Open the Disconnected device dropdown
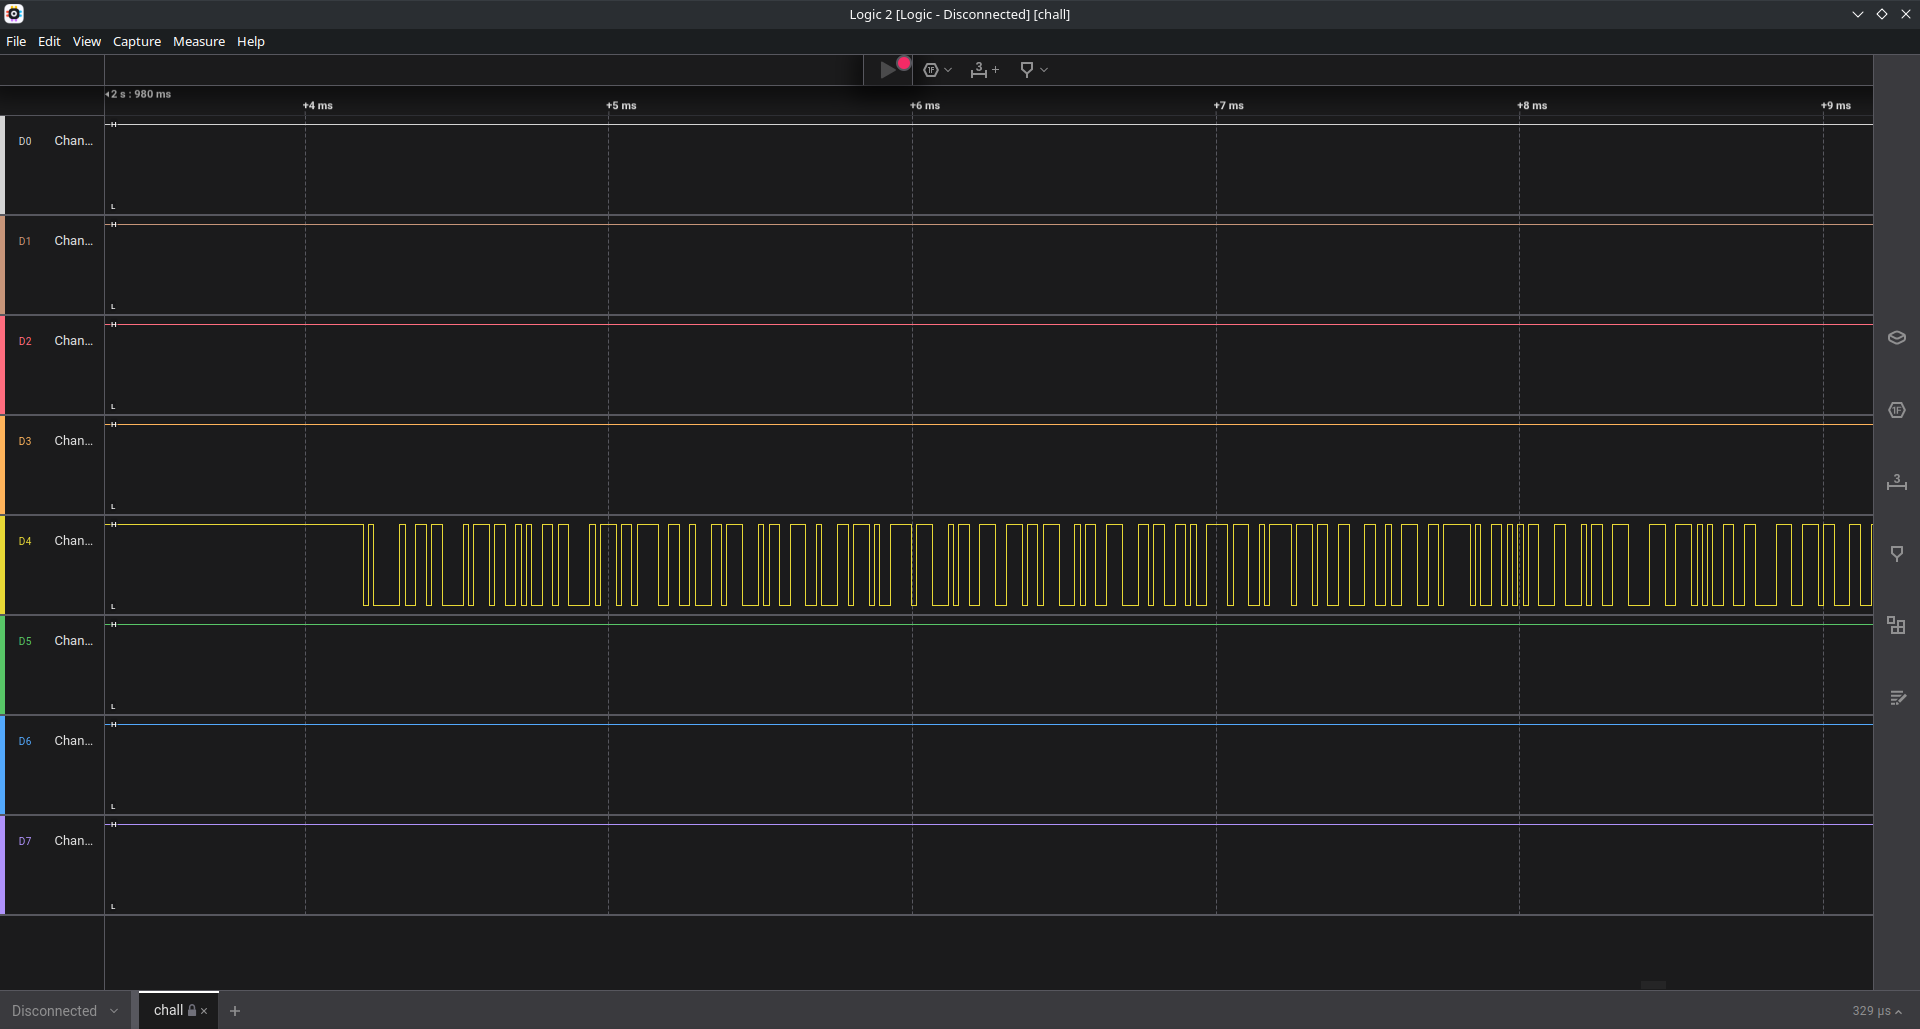 click(65, 1011)
